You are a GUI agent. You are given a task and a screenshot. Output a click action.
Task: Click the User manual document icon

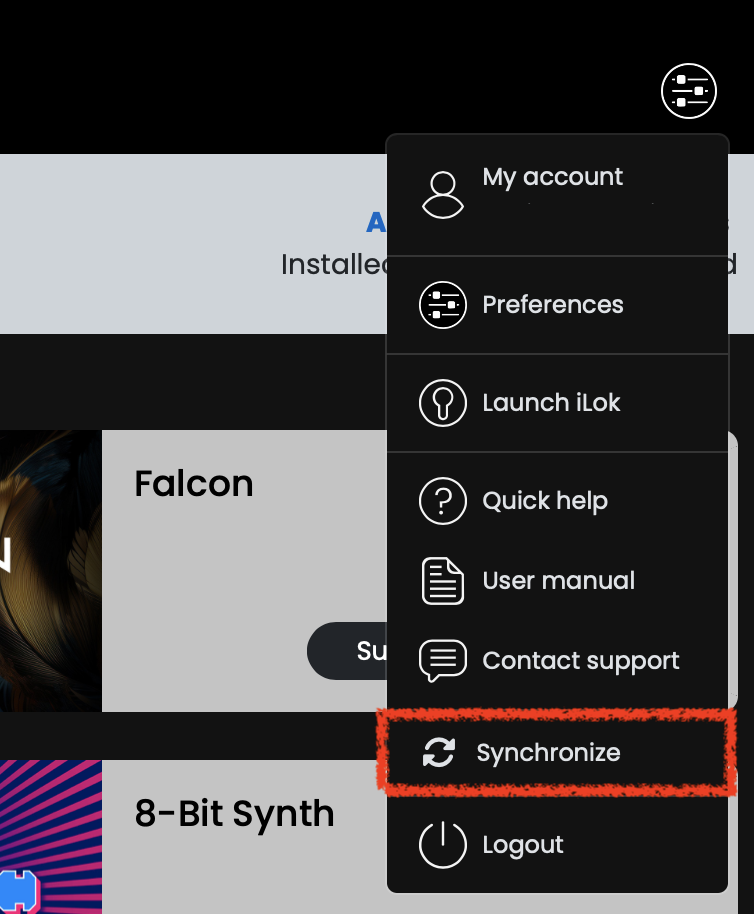443,581
